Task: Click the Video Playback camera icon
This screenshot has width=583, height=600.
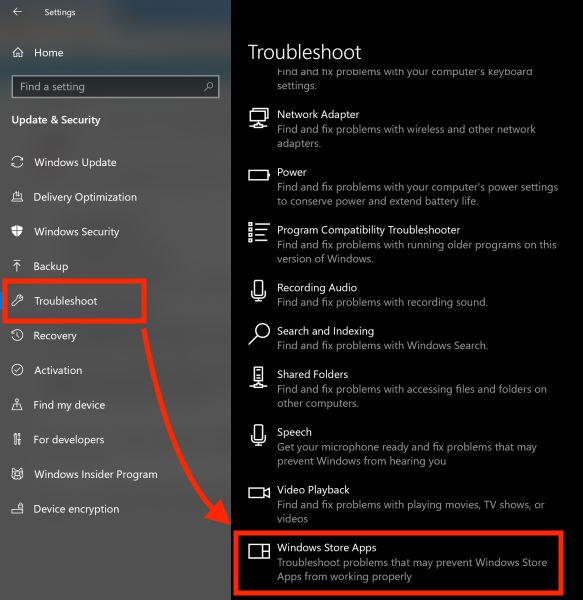Action: [x=259, y=492]
